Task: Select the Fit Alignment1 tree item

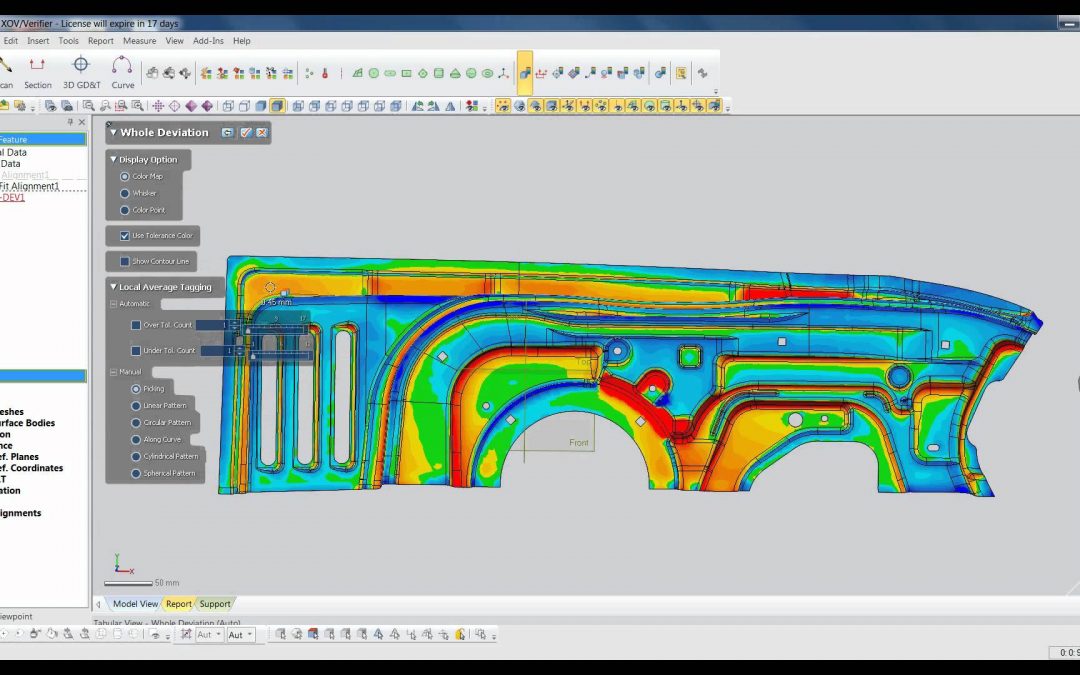Action: click(x=30, y=186)
